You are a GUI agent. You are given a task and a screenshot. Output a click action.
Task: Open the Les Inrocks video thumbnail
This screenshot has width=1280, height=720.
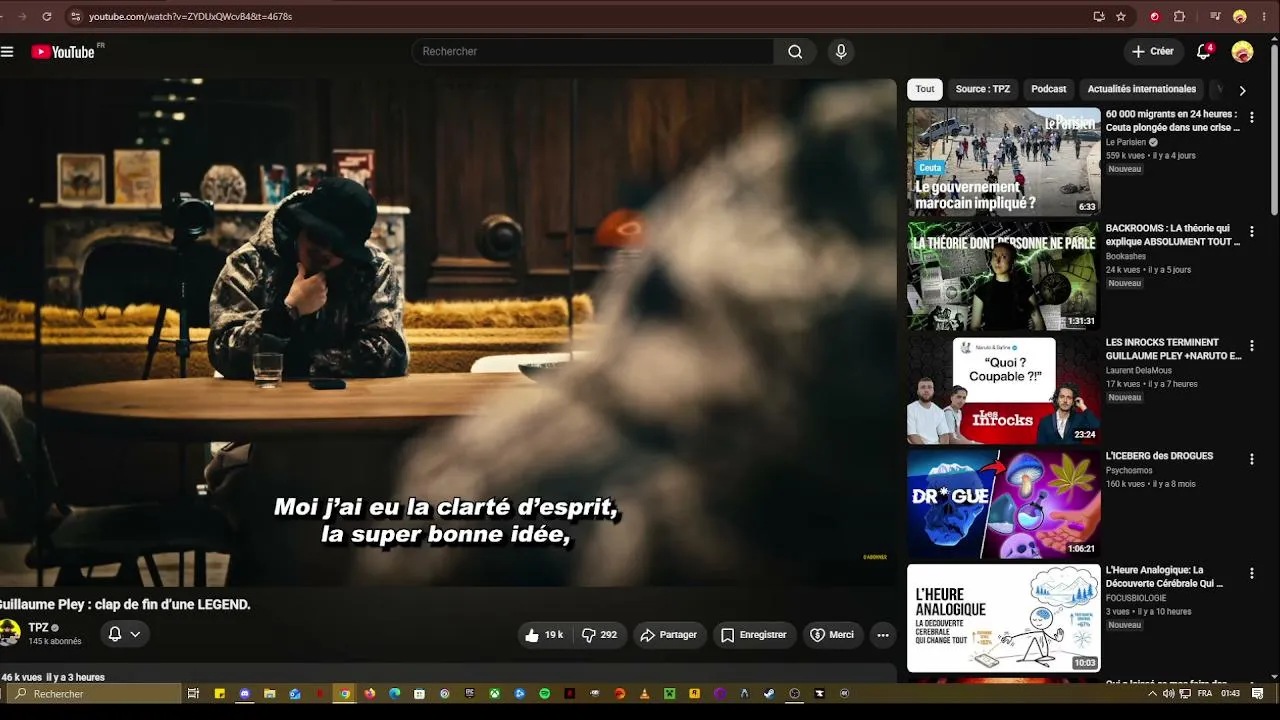(x=1003, y=390)
